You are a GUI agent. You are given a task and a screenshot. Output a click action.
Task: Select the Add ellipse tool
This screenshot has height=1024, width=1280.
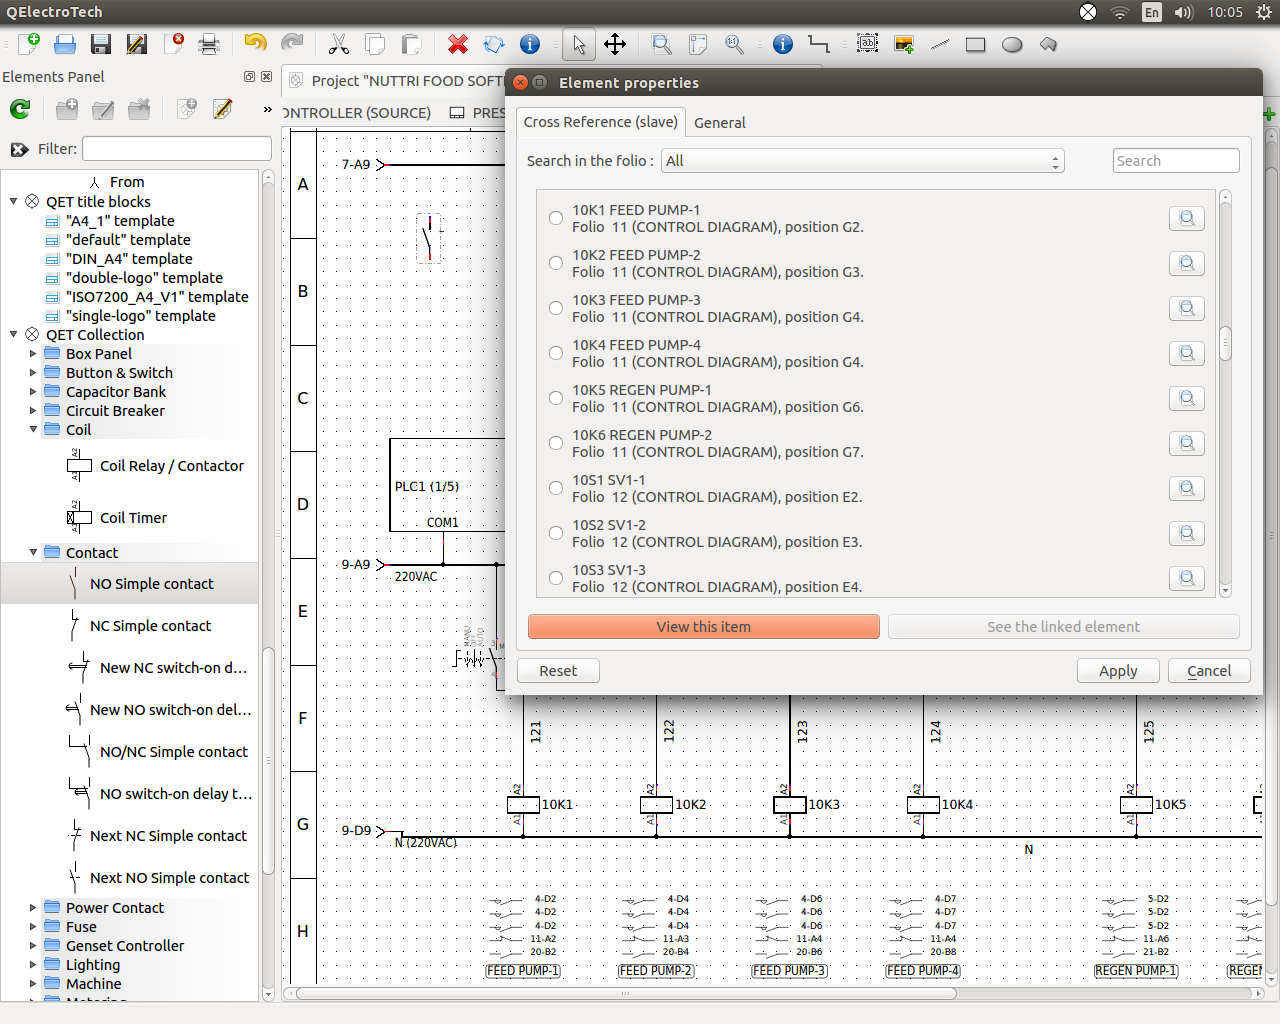pos(1012,44)
